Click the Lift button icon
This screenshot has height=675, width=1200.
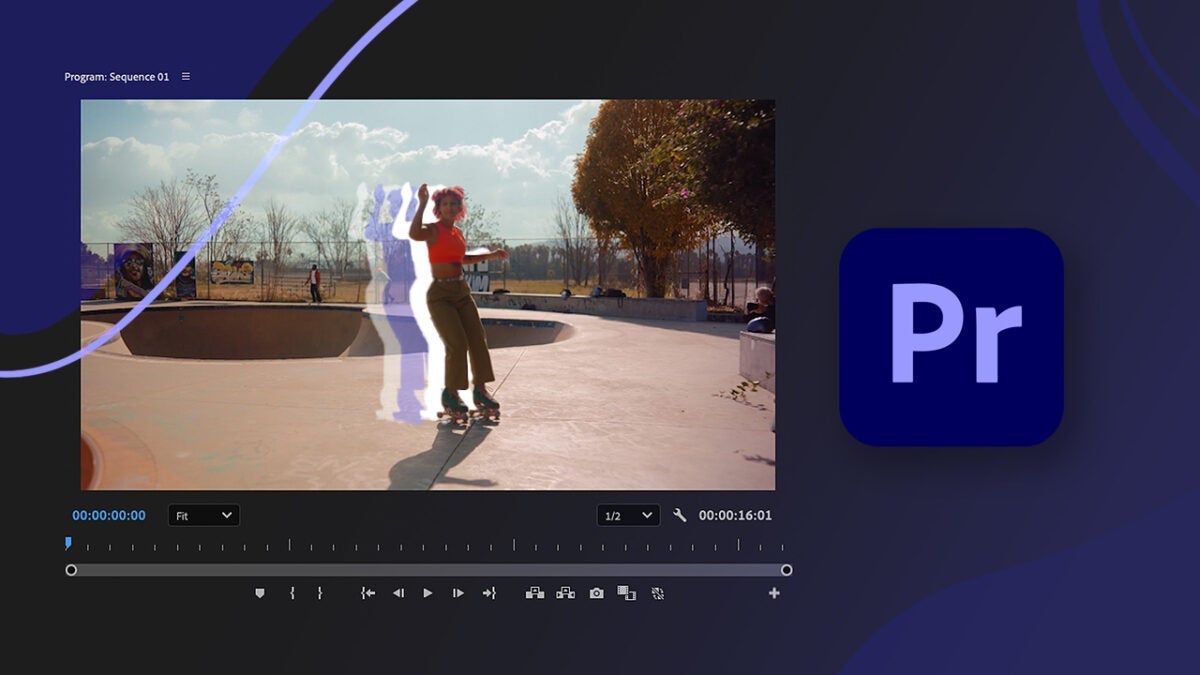(x=535, y=593)
